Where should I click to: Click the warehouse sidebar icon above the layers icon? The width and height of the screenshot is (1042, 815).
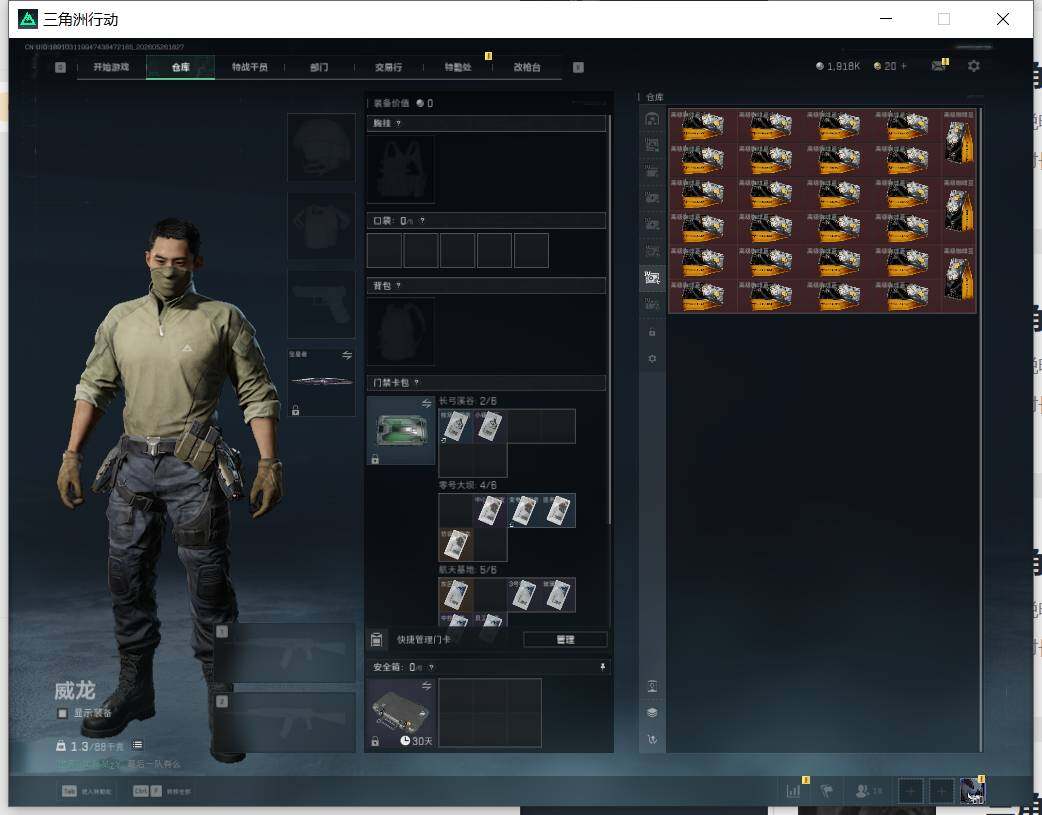pyautogui.click(x=652, y=686)
